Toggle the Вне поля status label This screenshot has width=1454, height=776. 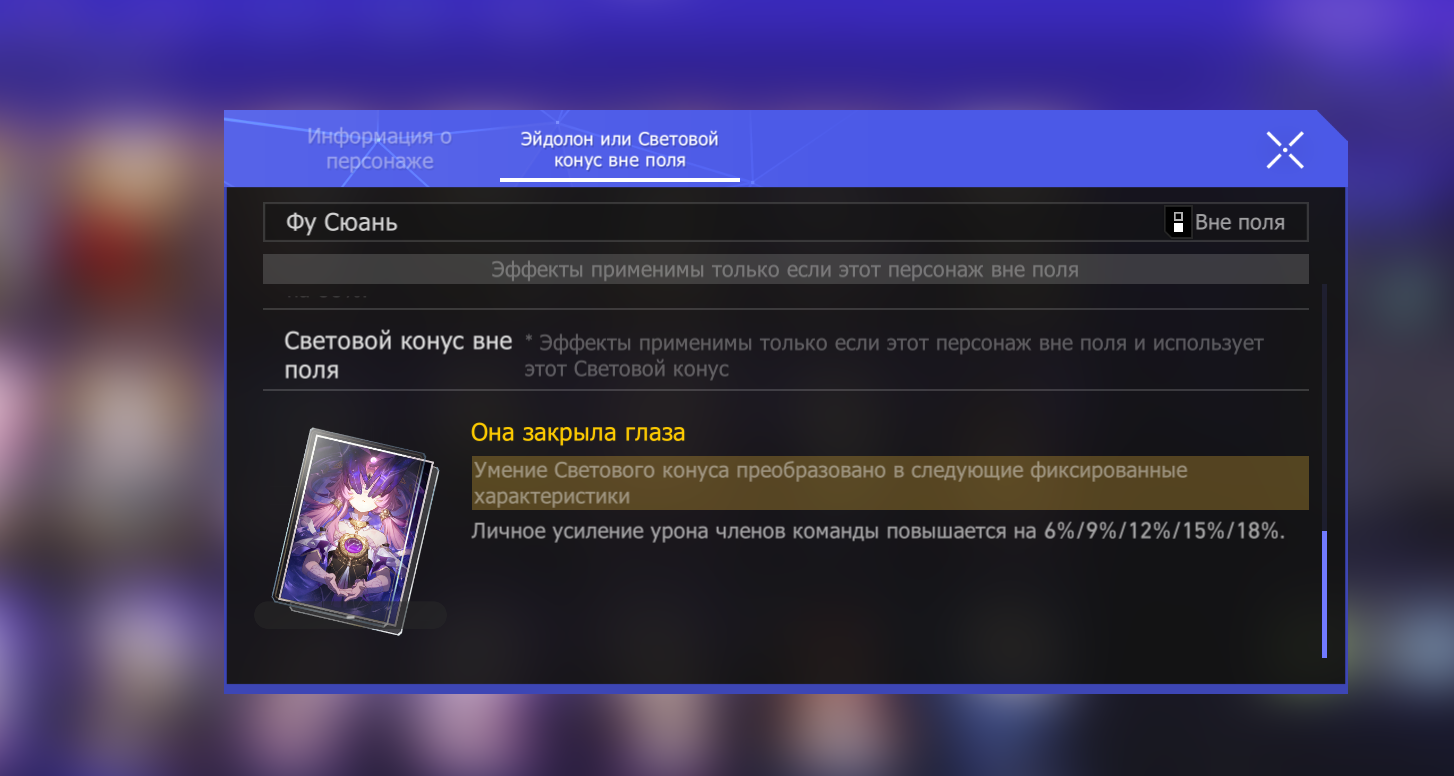pyautogui.click(x=1239, y=222)
